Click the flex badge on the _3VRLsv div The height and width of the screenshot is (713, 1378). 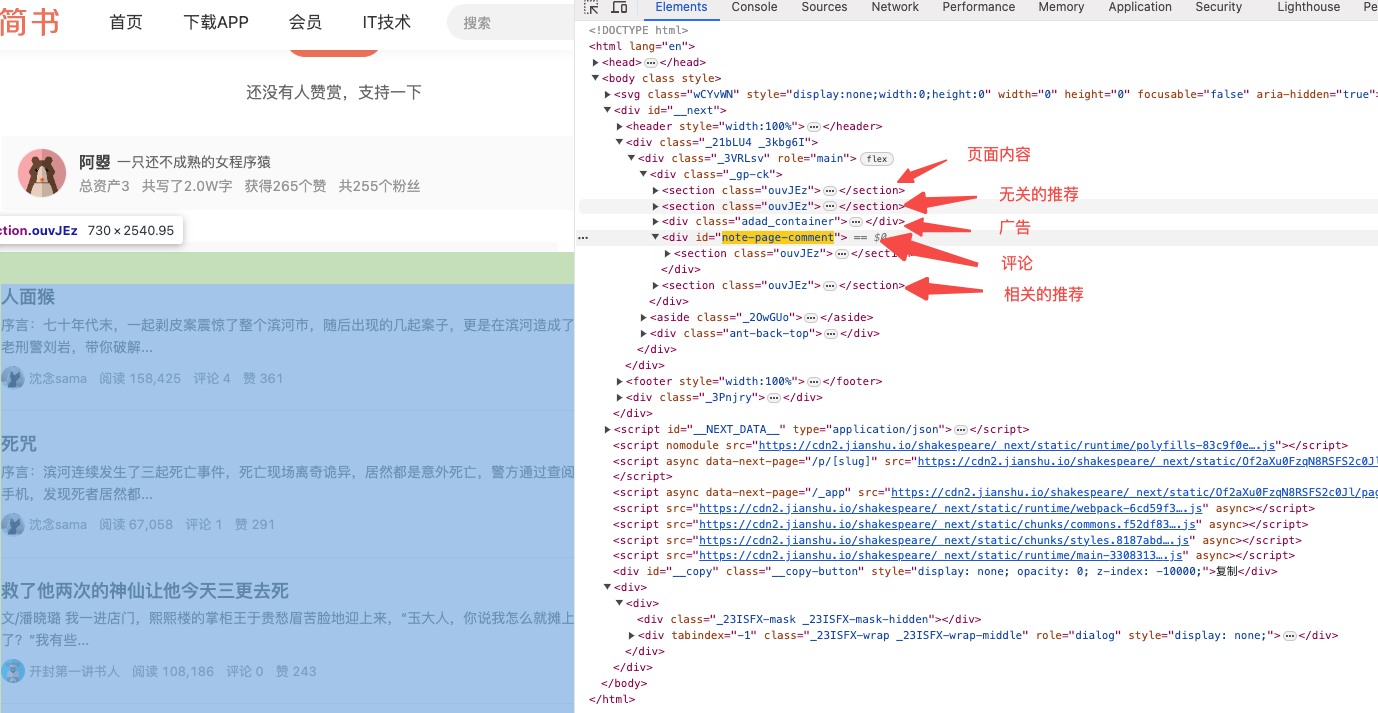click(877, 158)
